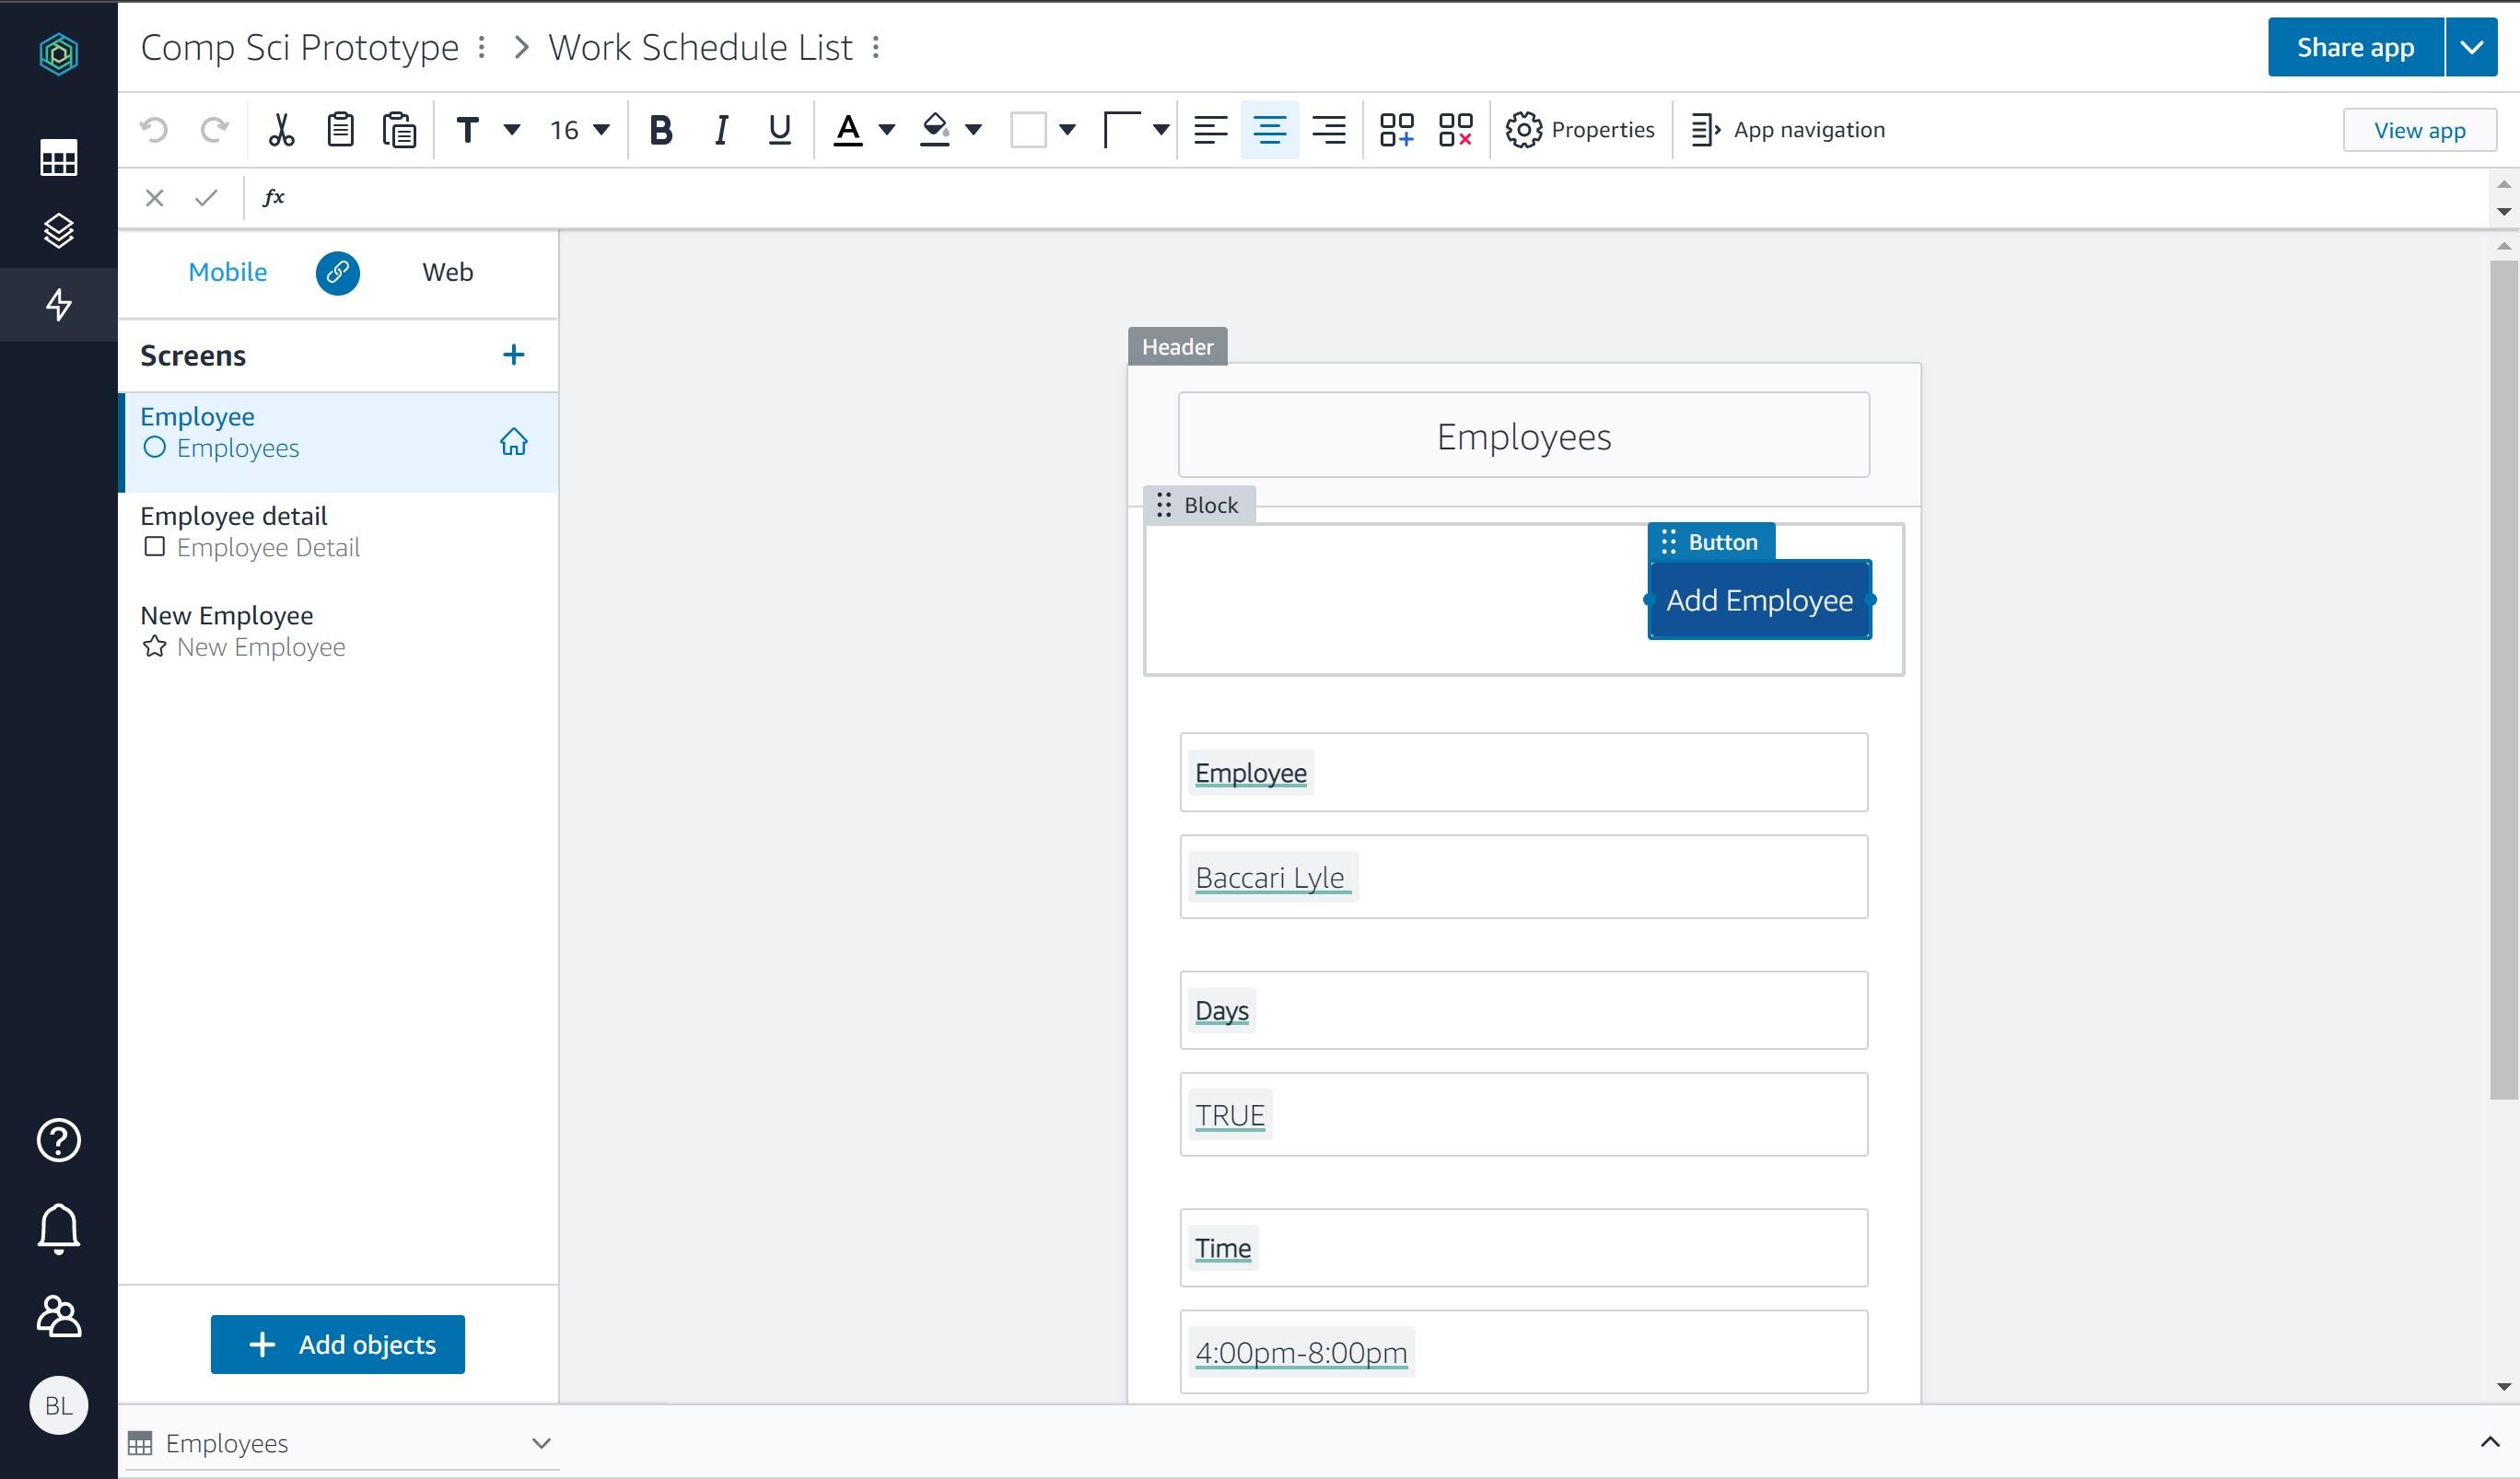The image size is (2520, 1479).
Task: Apply underline formatting
Action: 778,129
